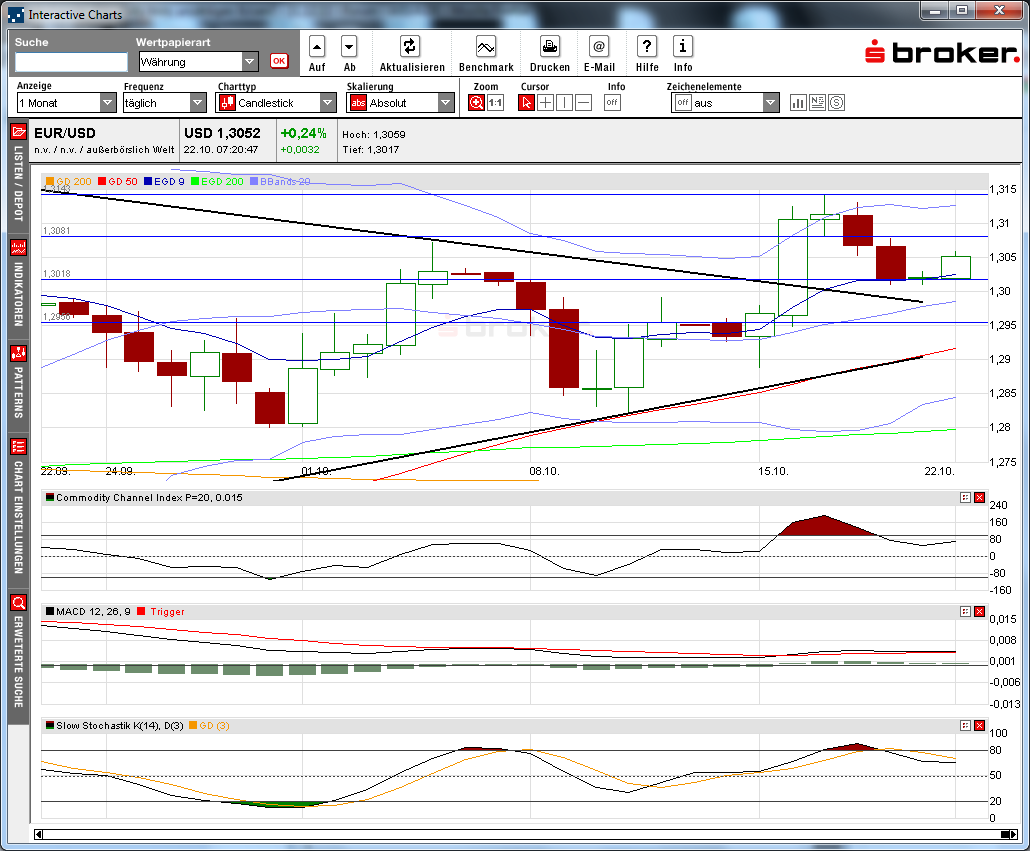The width and height of the screenshot is (1030, 851).
Task: Click the red OK search button
Action: coord(278,61)
